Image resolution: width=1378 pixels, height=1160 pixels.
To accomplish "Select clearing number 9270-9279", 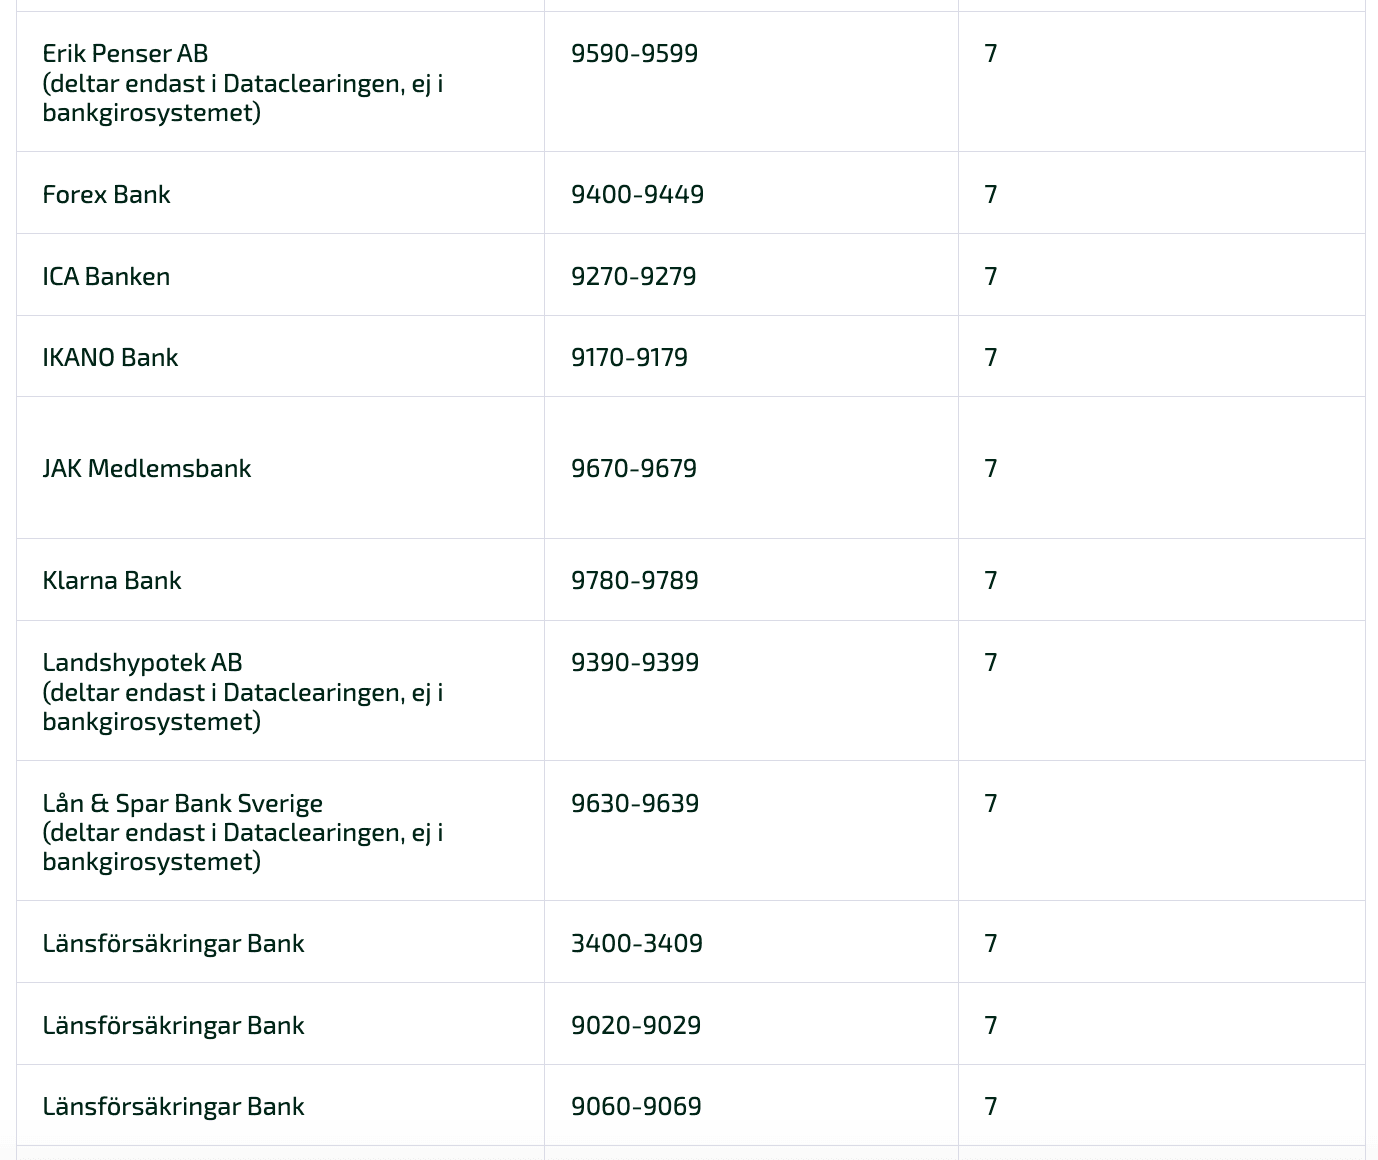I will [x=633, y=276].
